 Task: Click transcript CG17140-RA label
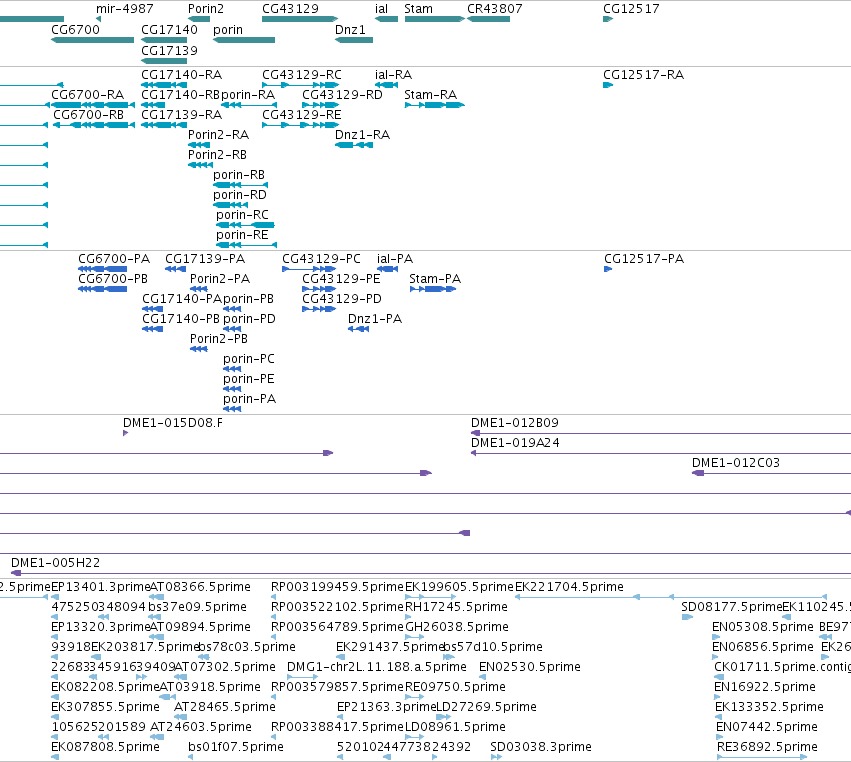tap(181, 75)
